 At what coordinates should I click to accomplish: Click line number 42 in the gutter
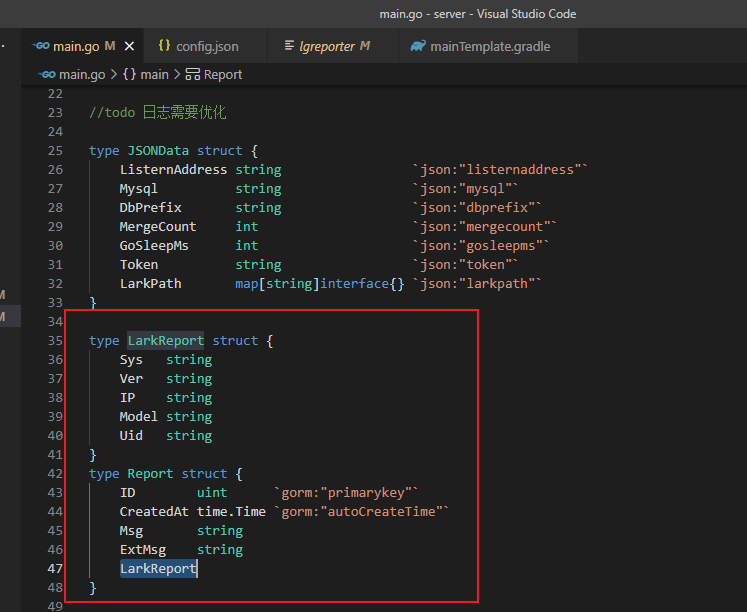[55, 474]
